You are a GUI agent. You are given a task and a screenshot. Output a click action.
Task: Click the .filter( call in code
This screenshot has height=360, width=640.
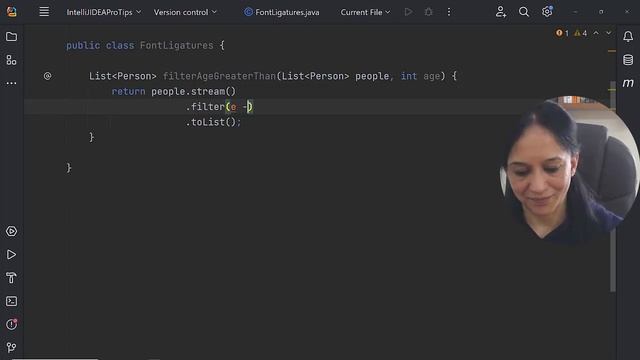point(208,107)
